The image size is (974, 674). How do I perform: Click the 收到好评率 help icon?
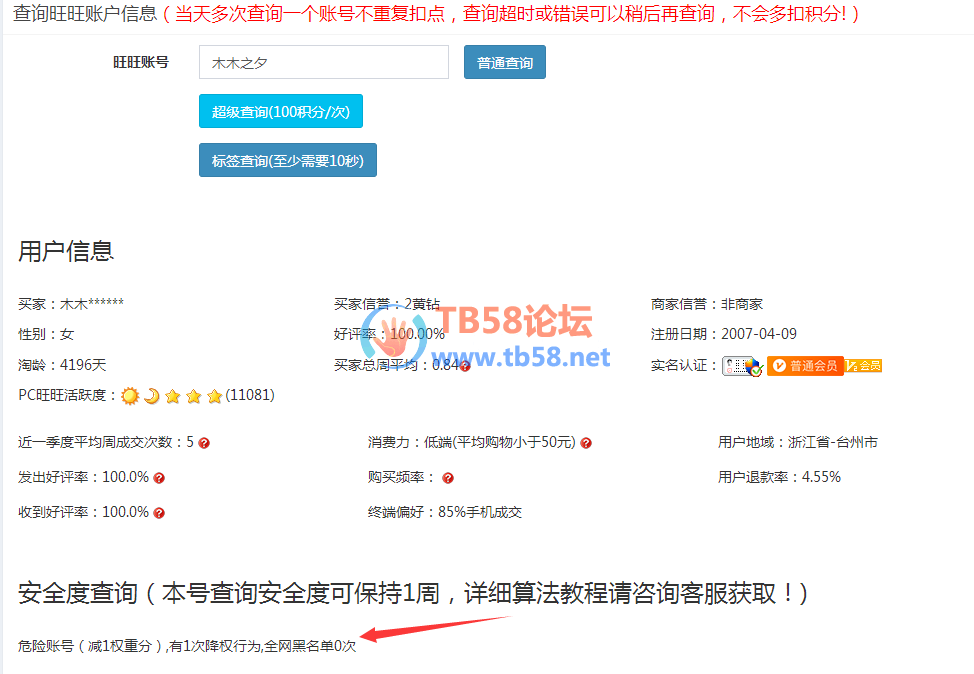(x=159, y=513)
